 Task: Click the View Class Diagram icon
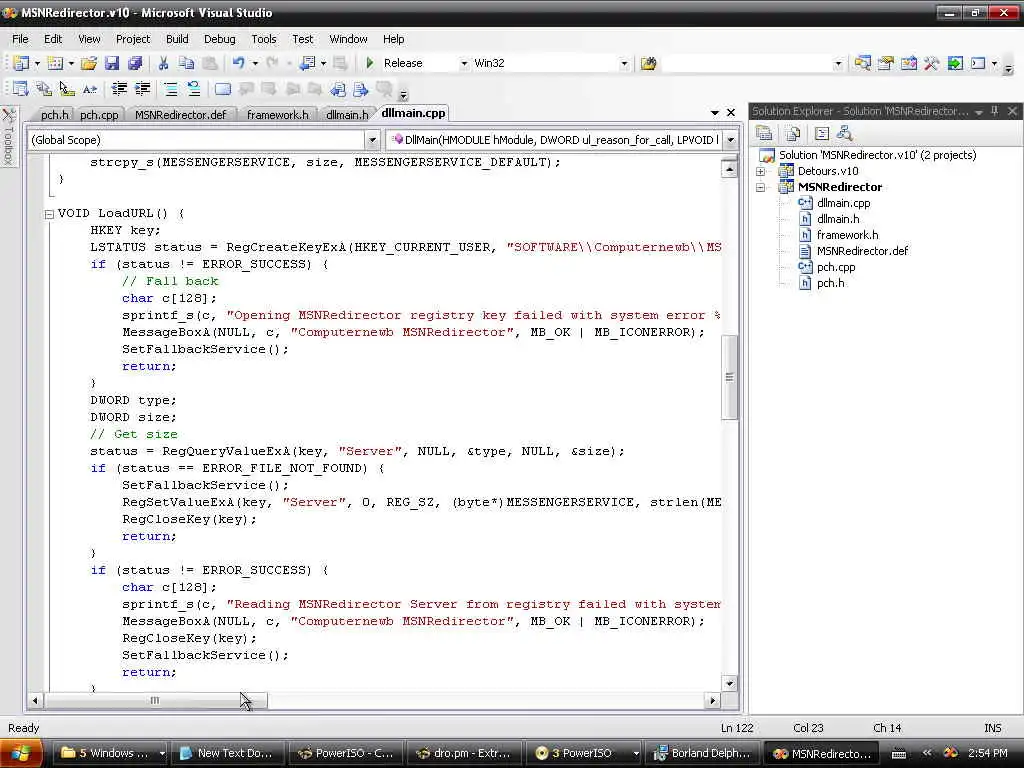(844, 134)
